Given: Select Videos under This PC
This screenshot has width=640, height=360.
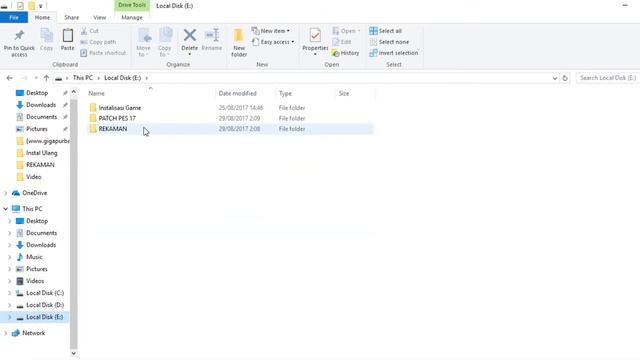Looking at the screenshot, I should coord(35,281).
